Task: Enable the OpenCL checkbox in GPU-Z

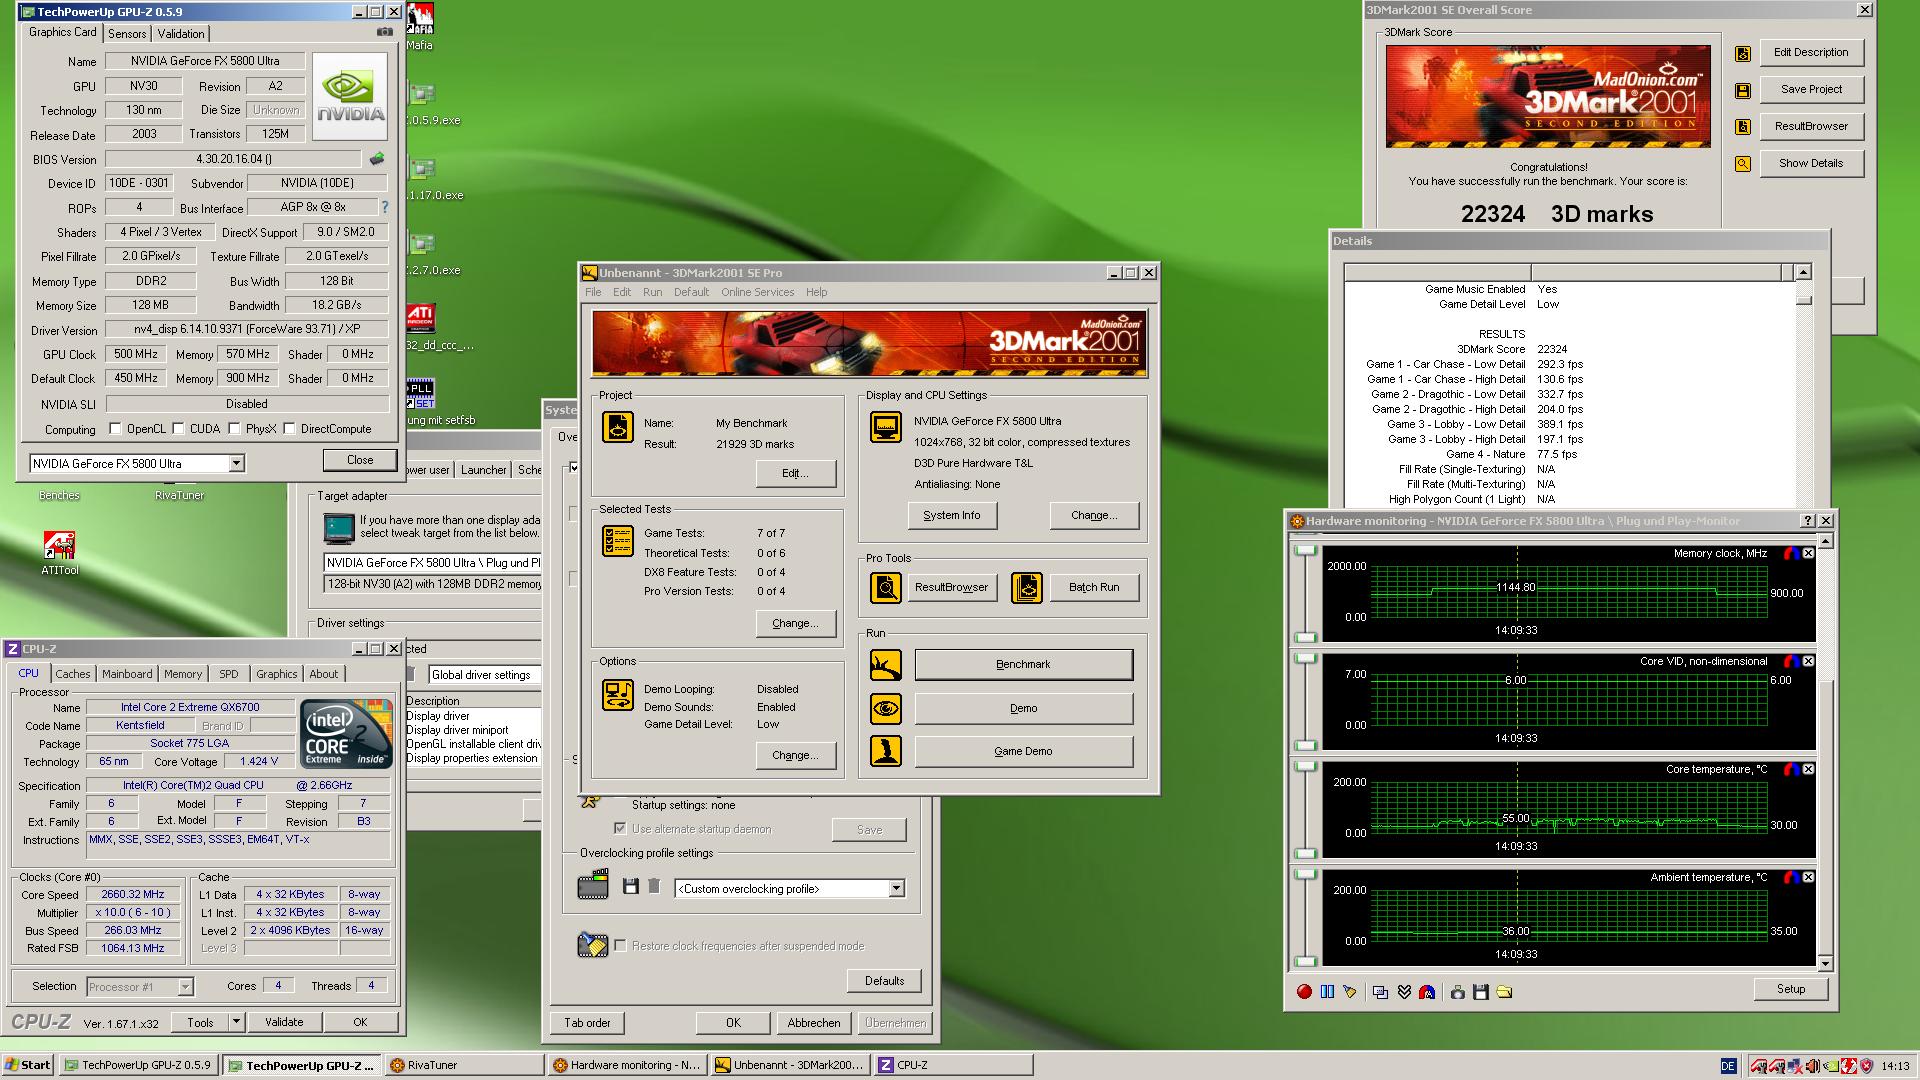Action: coord(116,429)
